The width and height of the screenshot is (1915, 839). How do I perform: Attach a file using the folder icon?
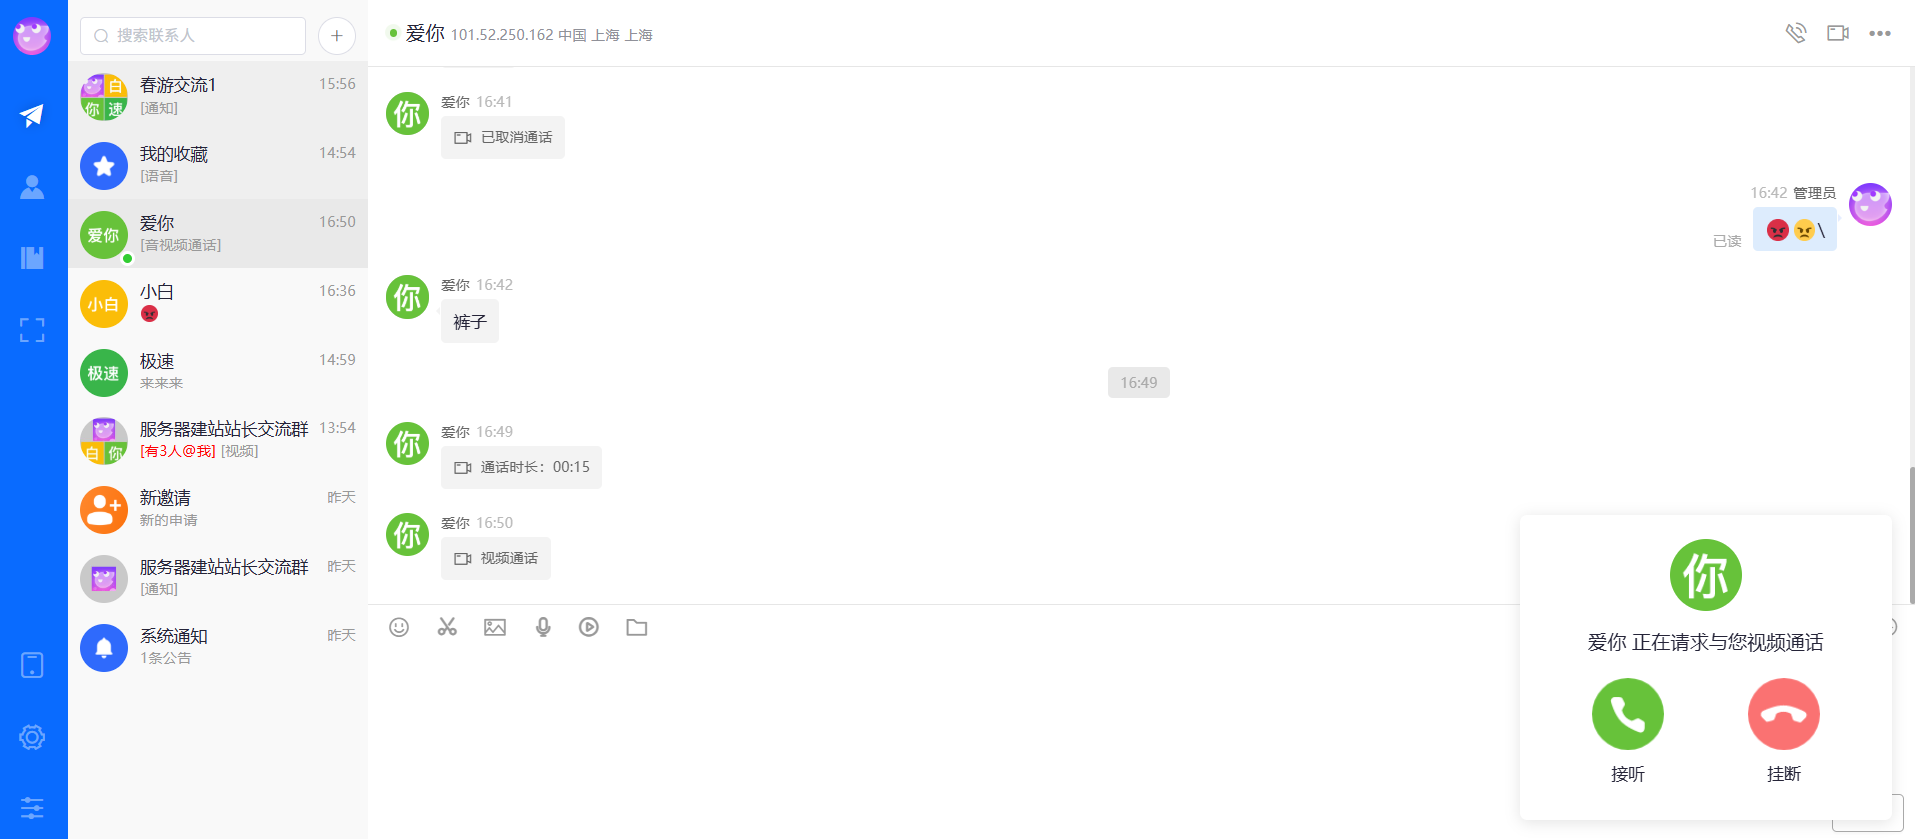tap(637, 627)
